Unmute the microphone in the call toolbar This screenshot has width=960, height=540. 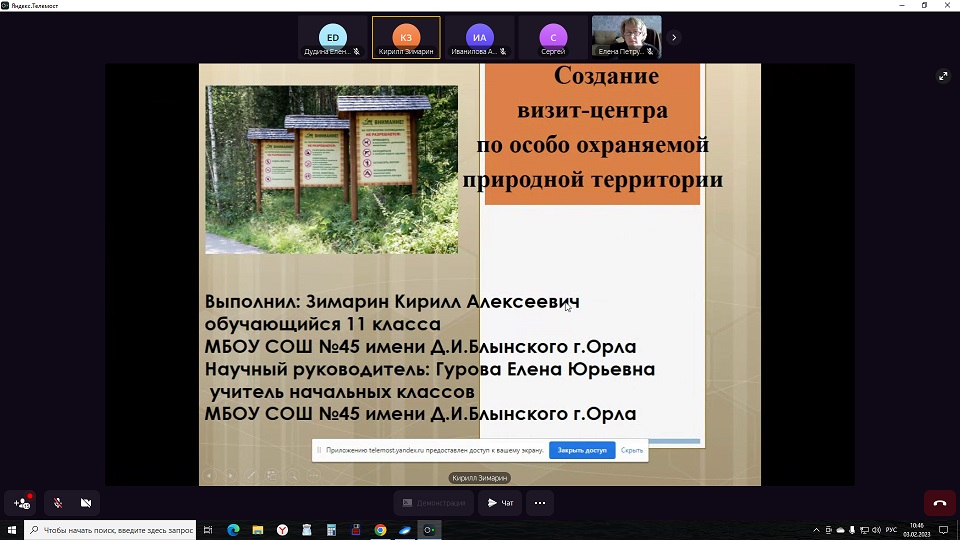tap(58, 503)
